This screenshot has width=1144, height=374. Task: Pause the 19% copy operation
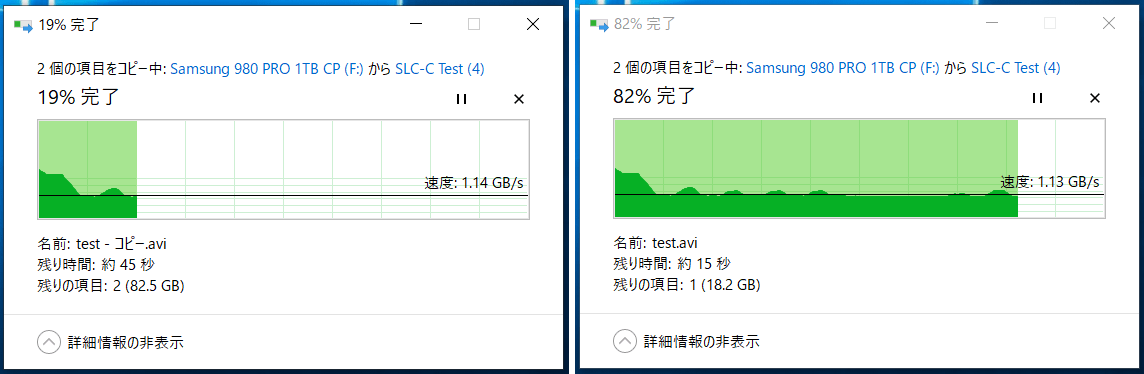461,99
